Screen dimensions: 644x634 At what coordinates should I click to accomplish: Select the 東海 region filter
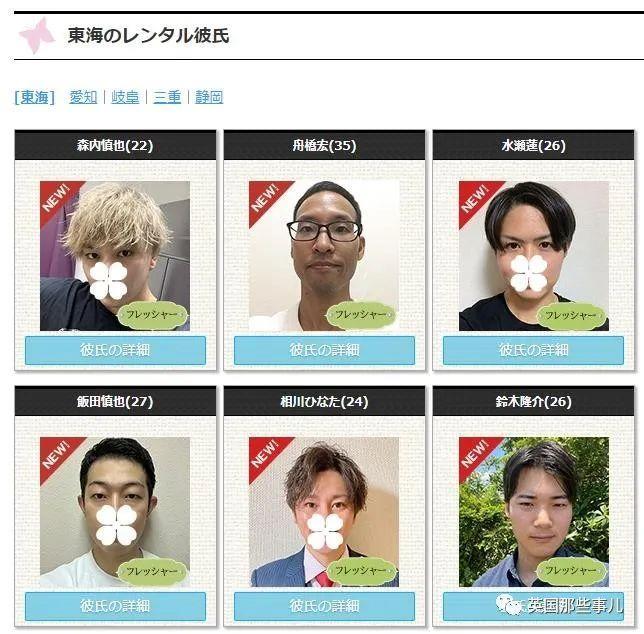point(34,97)
